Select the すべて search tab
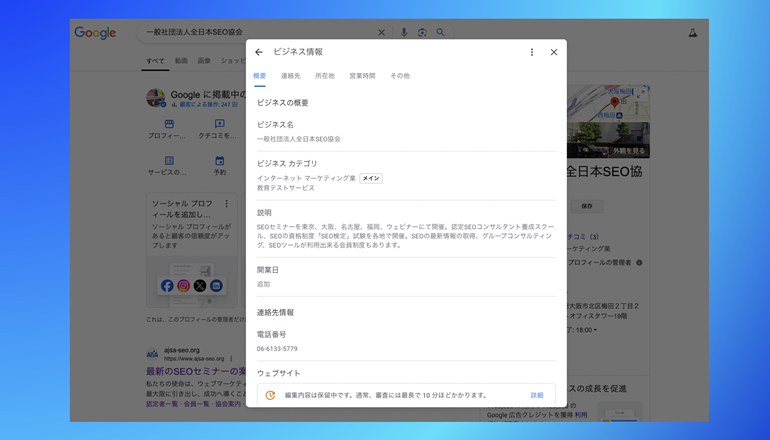 tap(155, 61)
